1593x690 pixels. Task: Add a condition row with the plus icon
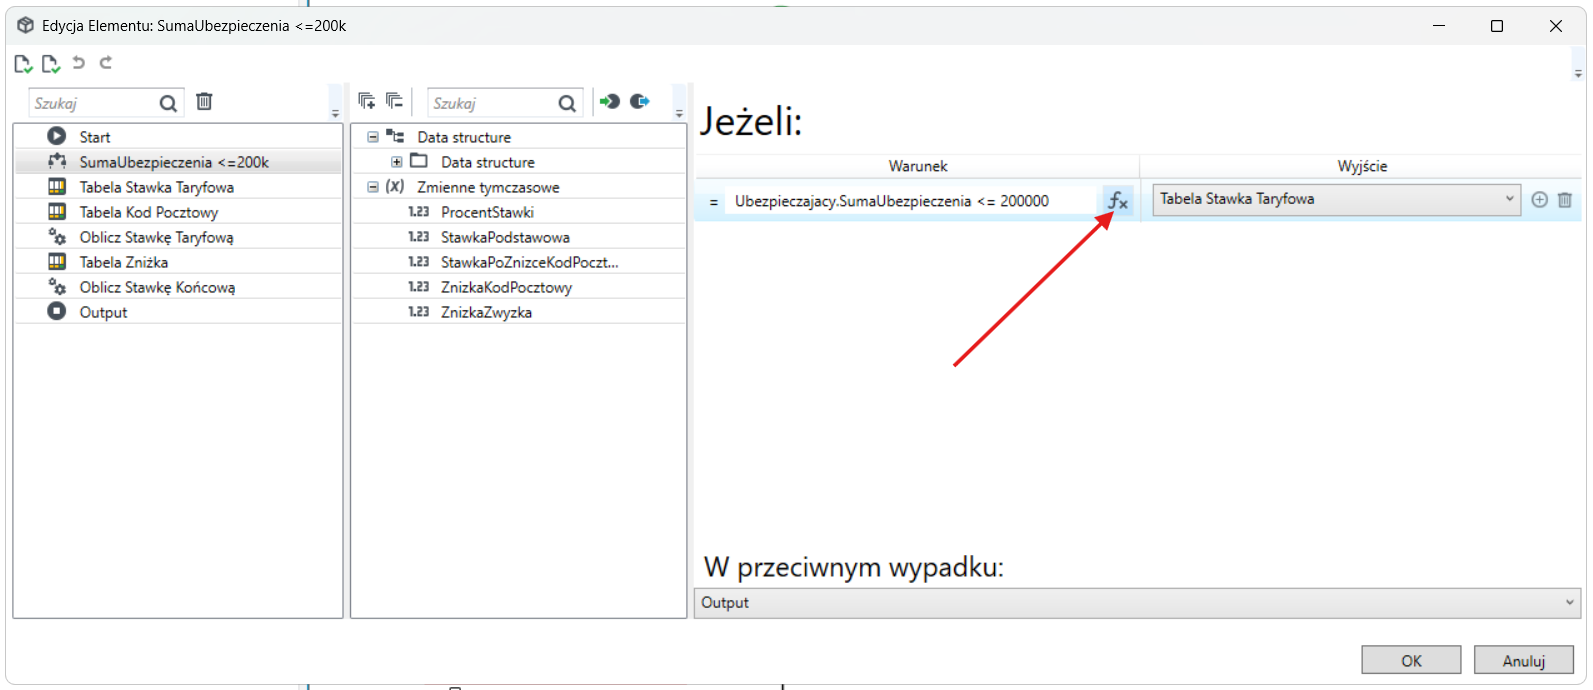click(1539, 200)
